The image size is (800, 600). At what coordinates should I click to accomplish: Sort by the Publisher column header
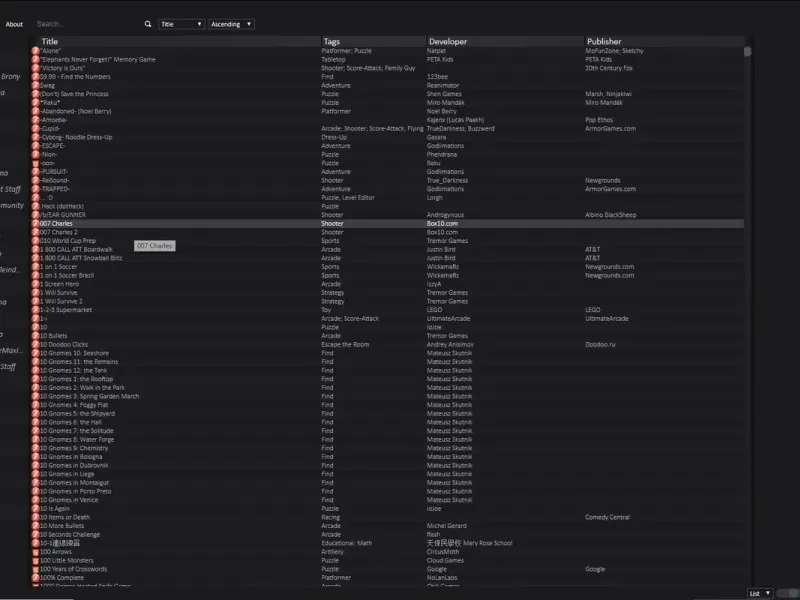pyautogui.click(x=664, y=41)
